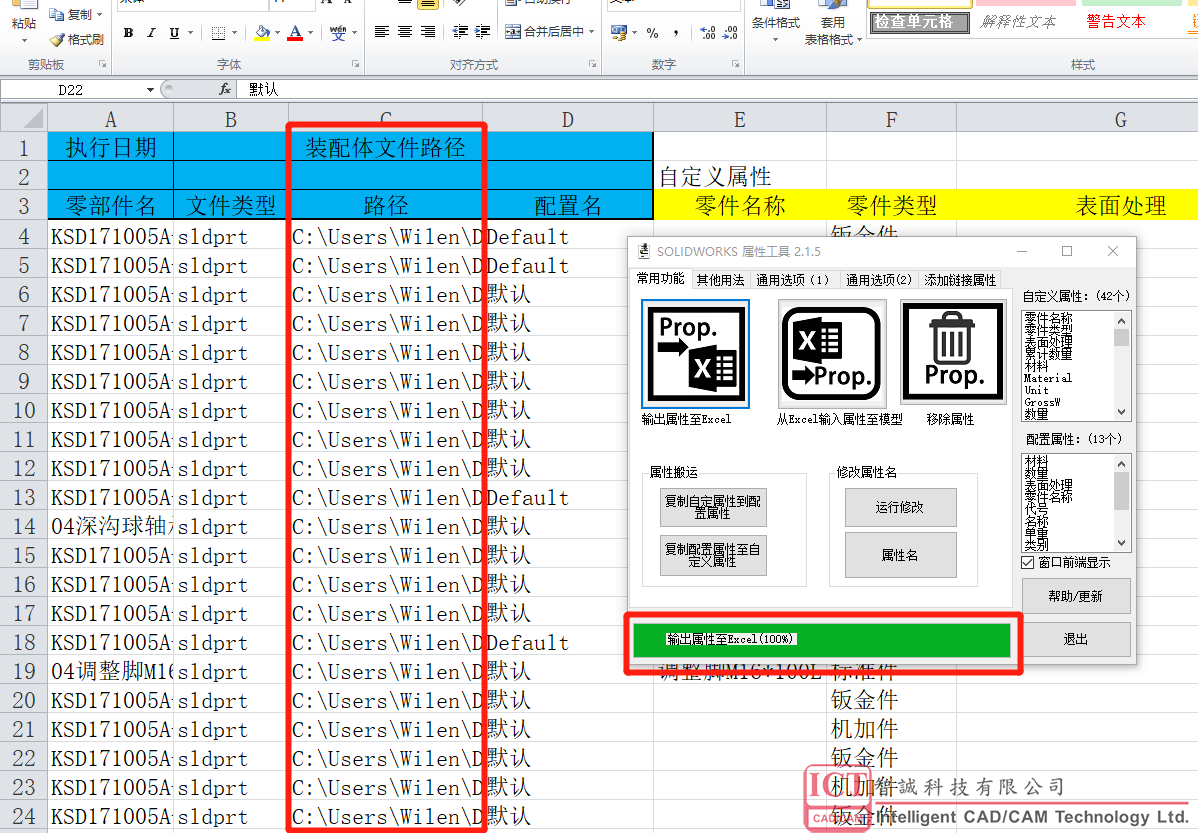The width and height of the screenshot is (1198, 833).
Task: Open the font color dropdown arrow
Action: coord(310,33)
